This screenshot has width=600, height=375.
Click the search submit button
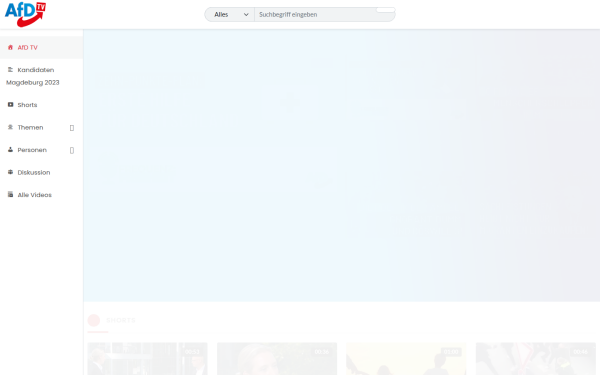coord(386,10)
